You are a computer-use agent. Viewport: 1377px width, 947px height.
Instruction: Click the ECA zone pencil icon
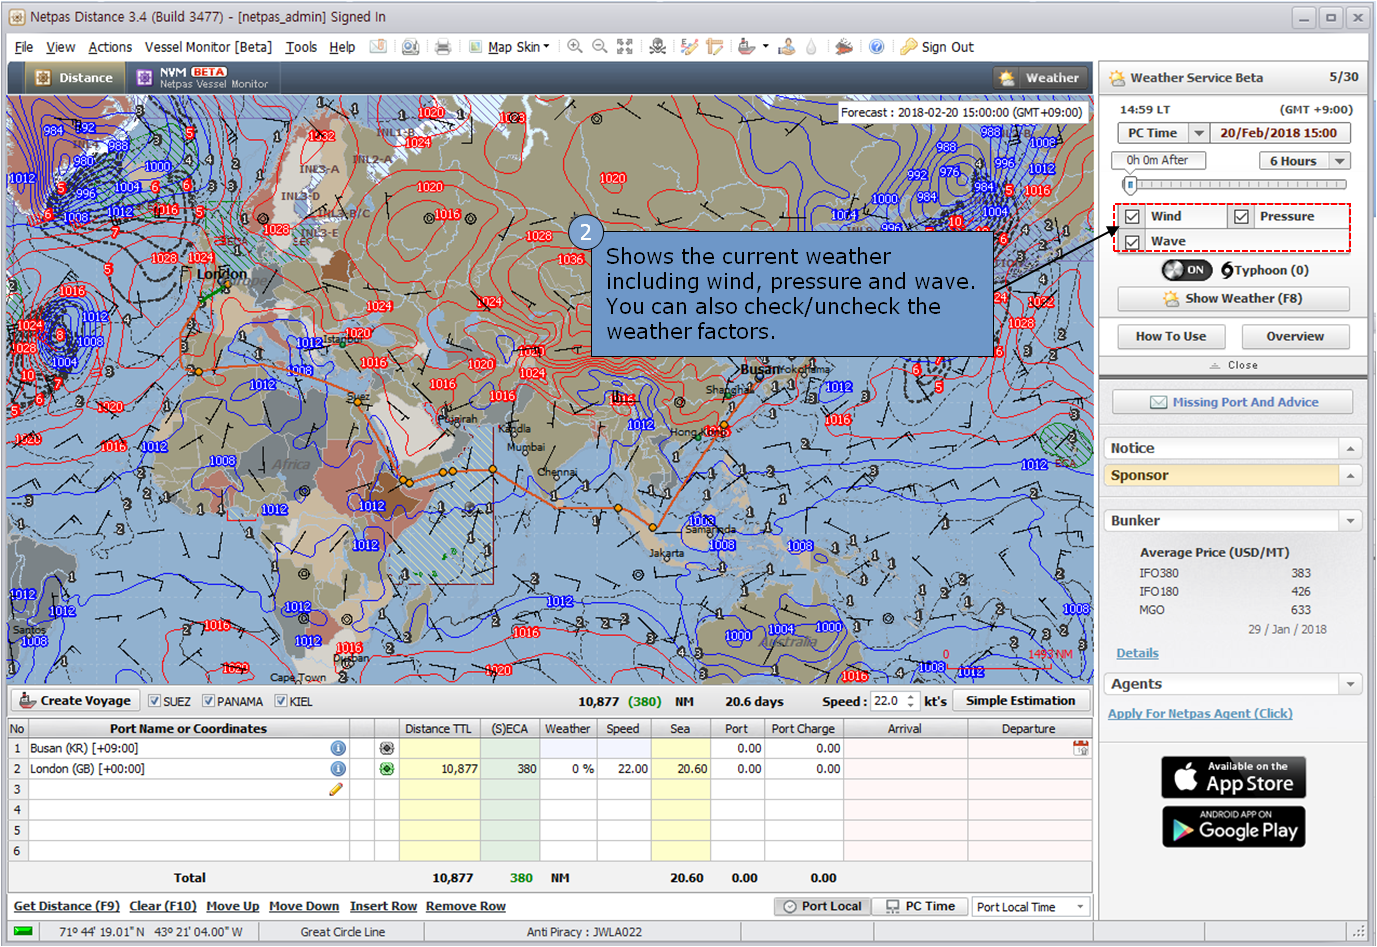point(689,47)
